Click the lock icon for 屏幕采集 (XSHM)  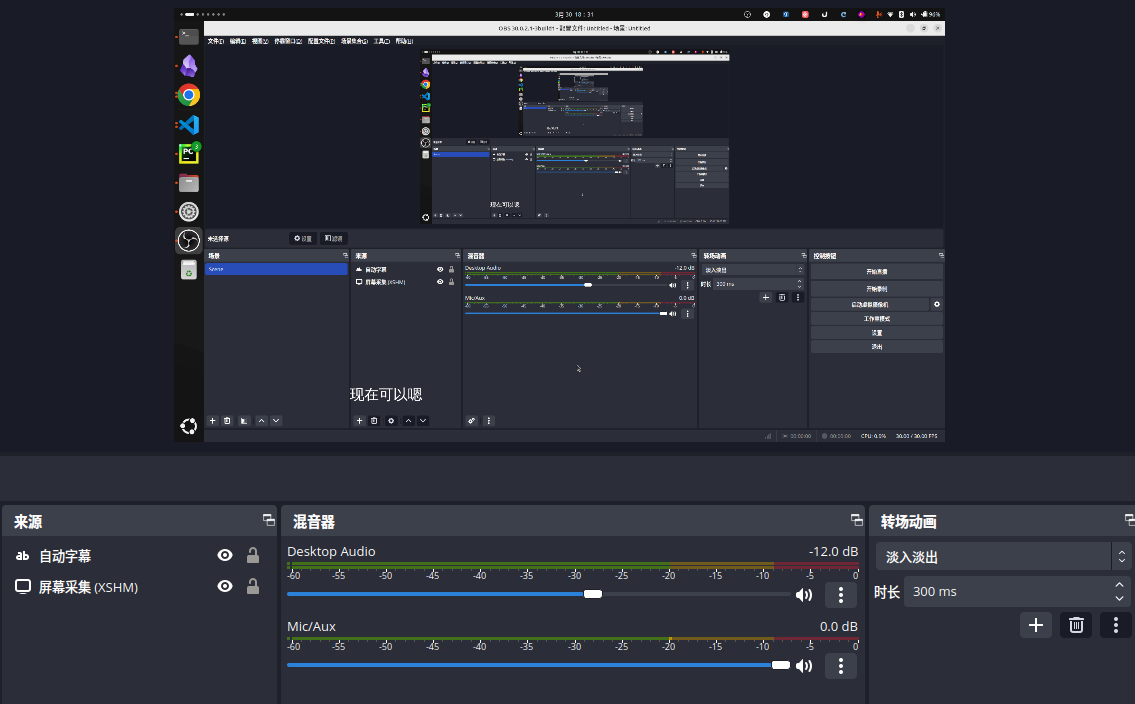[253, 587]
